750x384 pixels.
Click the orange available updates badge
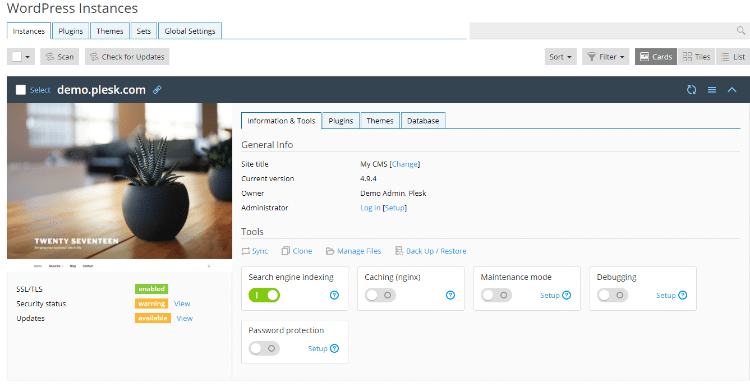[x=153, y=318]
